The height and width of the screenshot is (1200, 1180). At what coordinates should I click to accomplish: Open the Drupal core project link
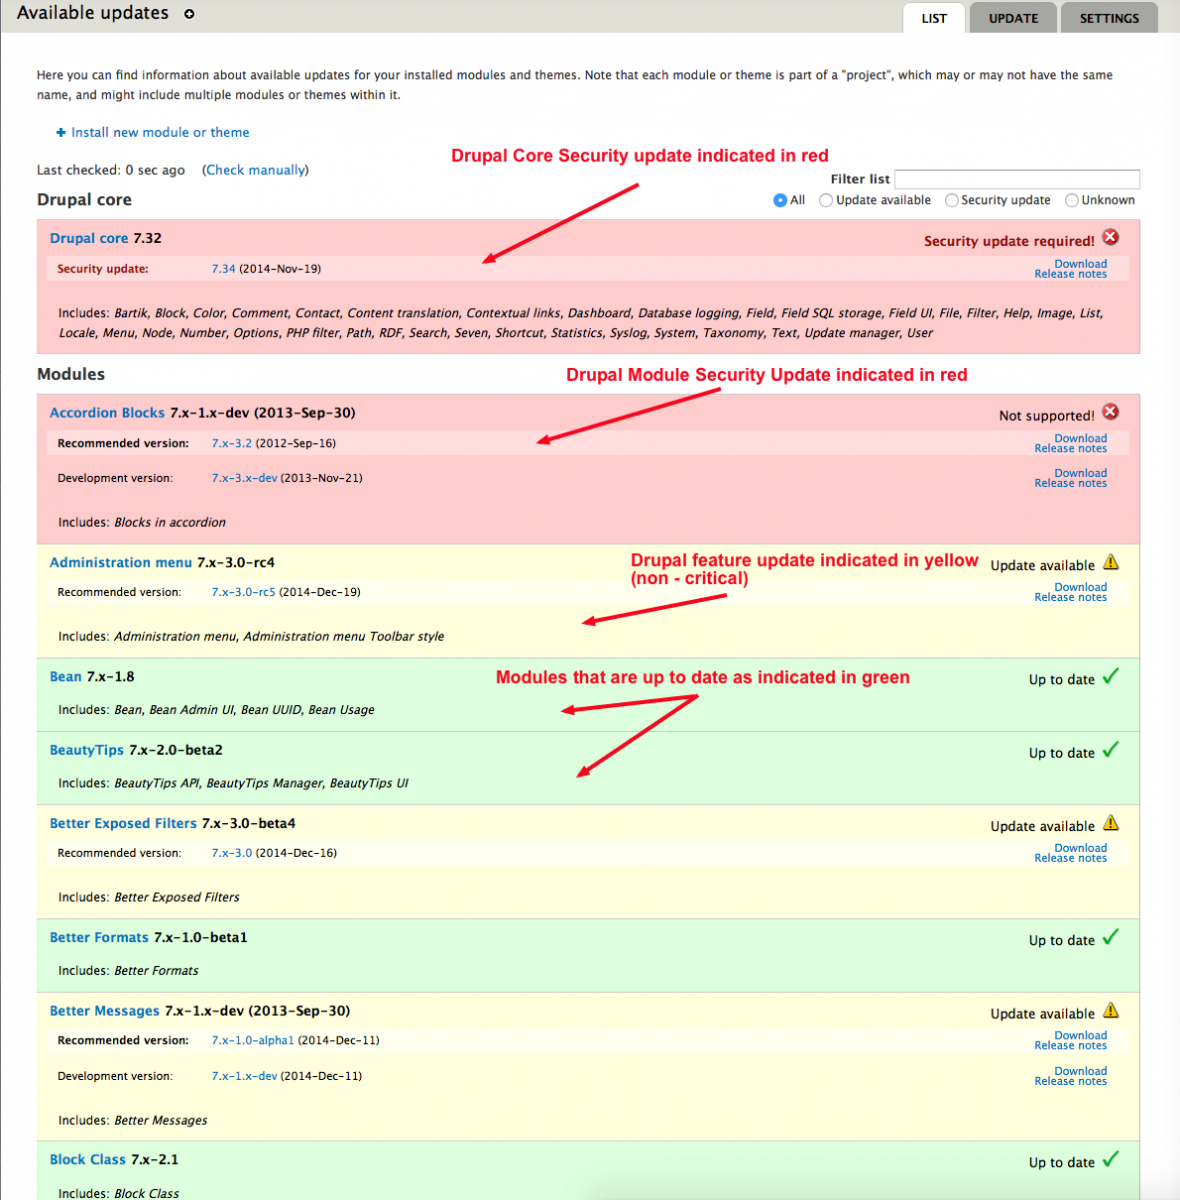point(89,238)
